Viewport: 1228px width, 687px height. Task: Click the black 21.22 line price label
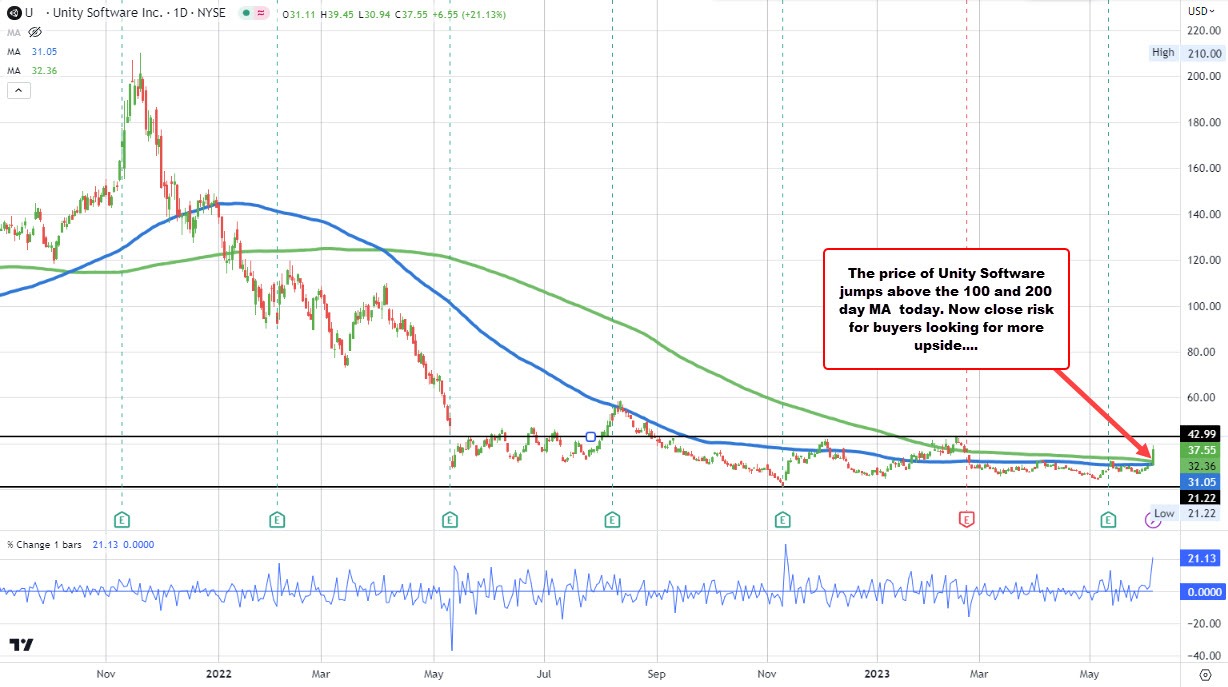(1200, 498)
